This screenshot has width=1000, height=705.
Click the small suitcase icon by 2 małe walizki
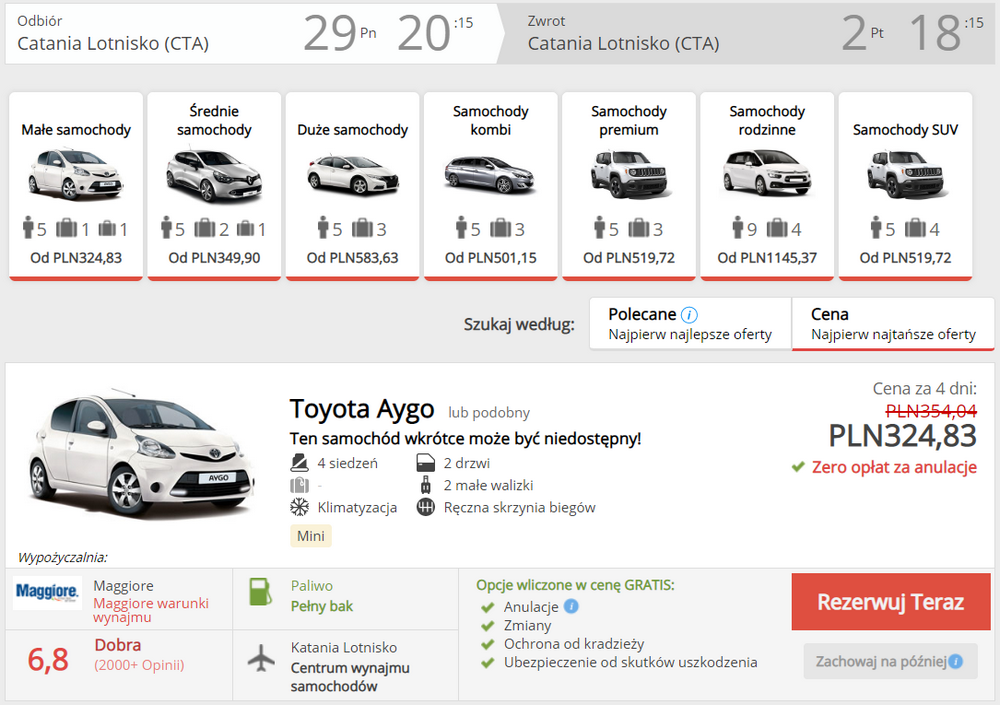coord(425,485)
